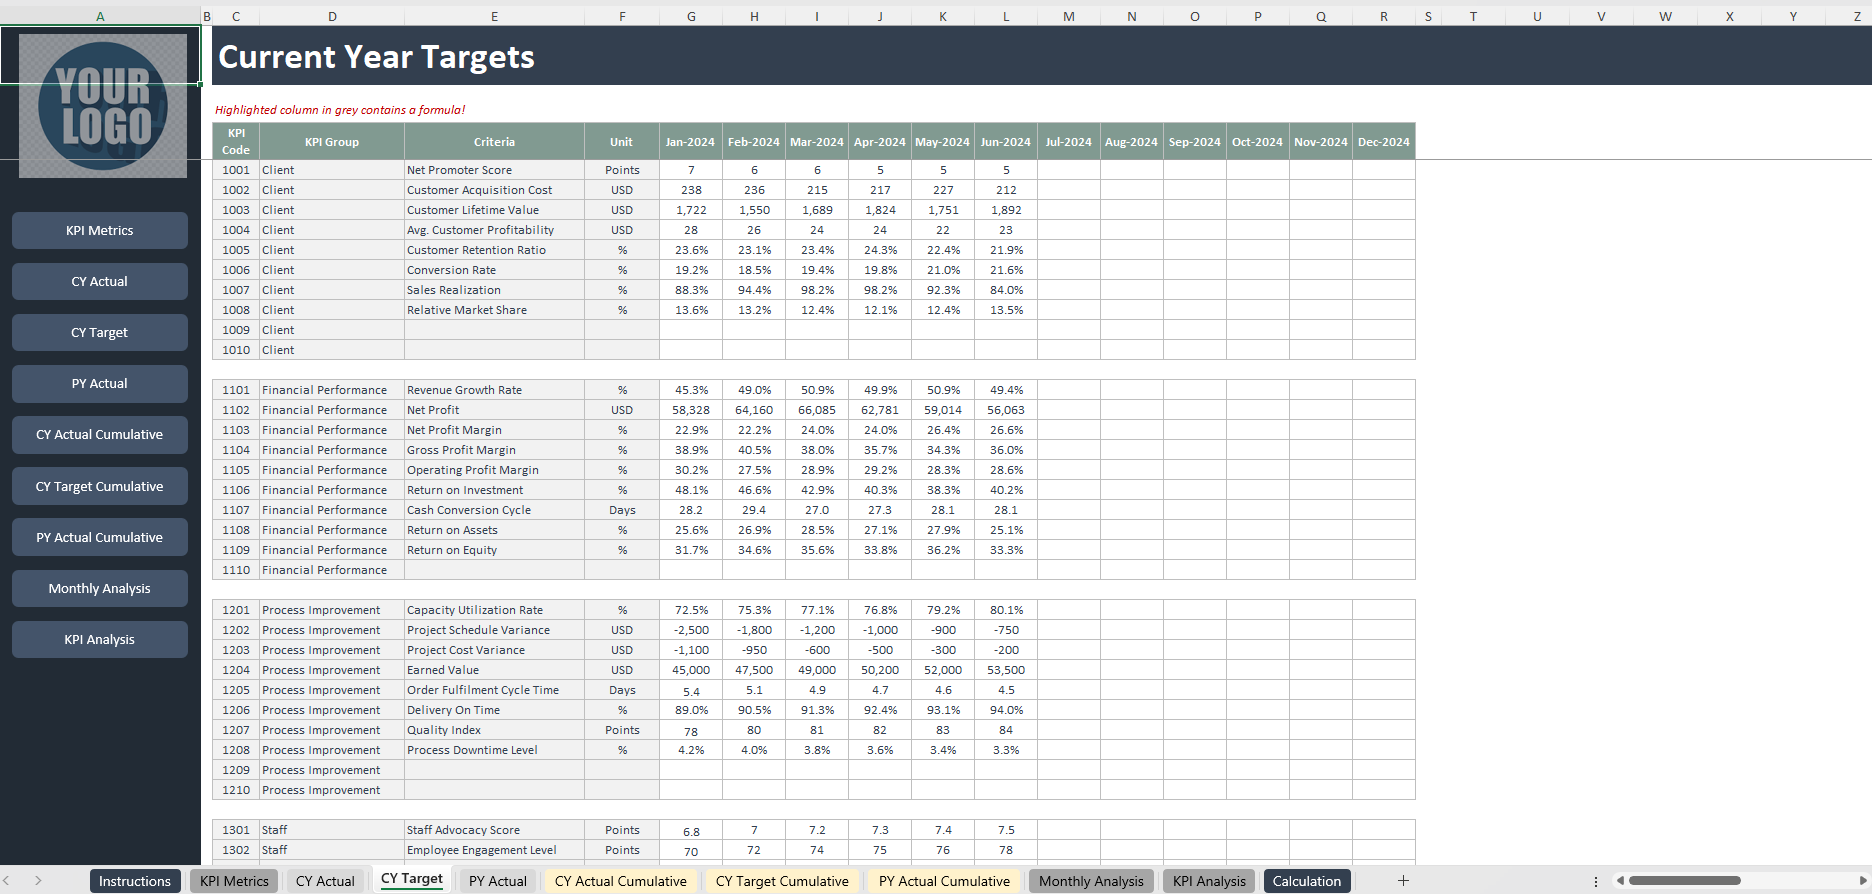Viewport: 1872px width, 894px height.
Task: Click the Dec-2024 column header cell
Action: click(1384, 142)
